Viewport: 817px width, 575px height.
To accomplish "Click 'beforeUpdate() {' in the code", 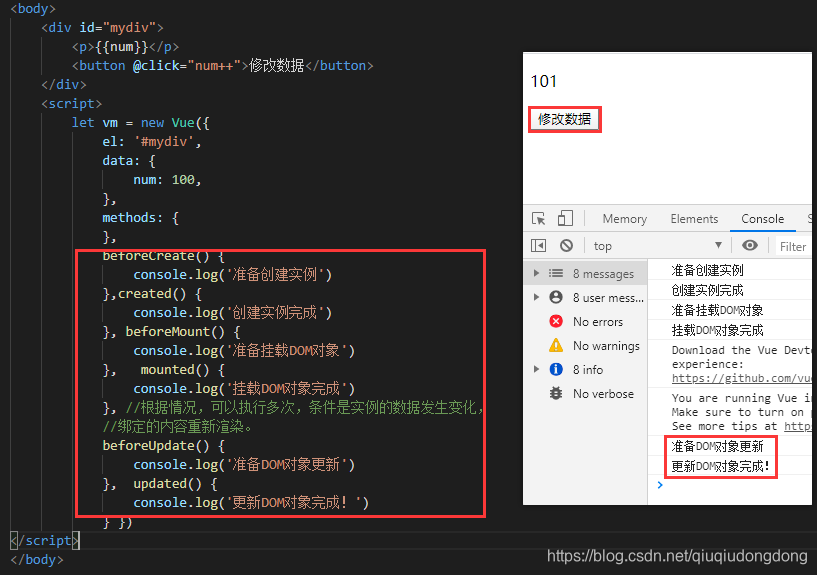I will tap(164, 446).
